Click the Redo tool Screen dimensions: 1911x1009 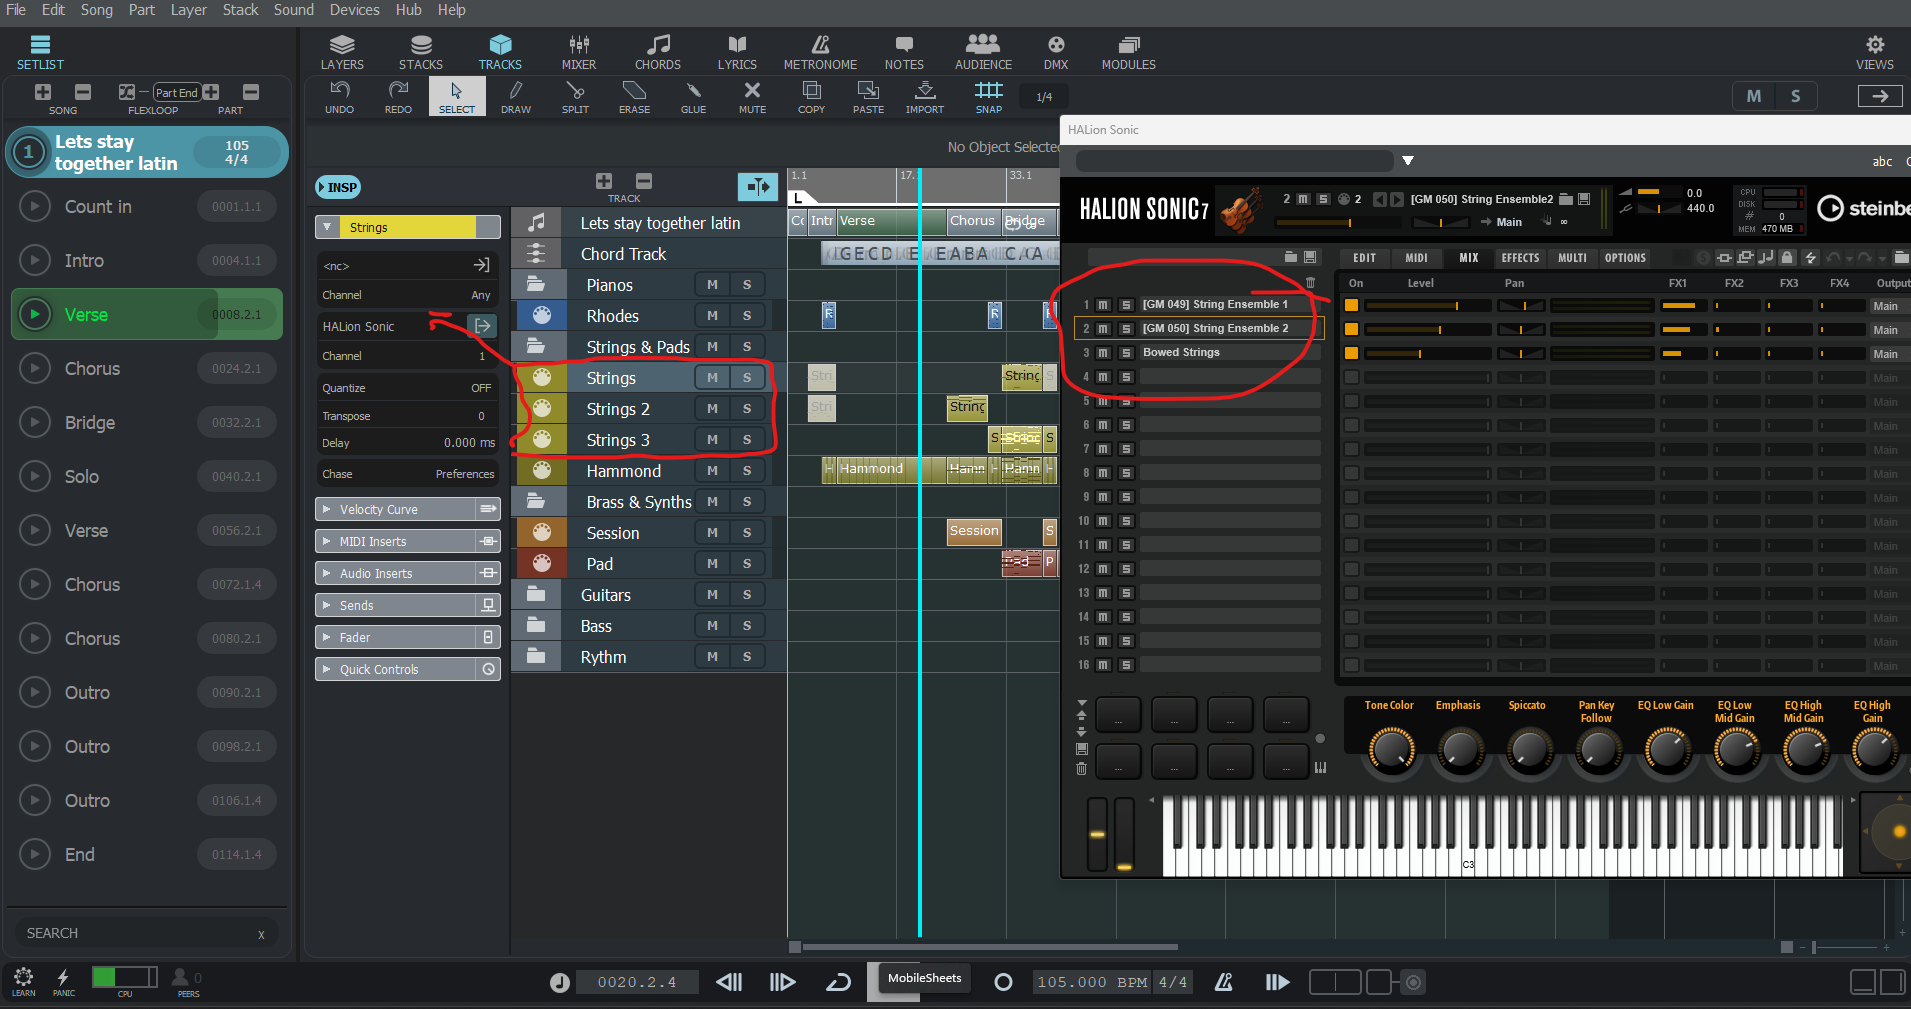click(398, 97)
